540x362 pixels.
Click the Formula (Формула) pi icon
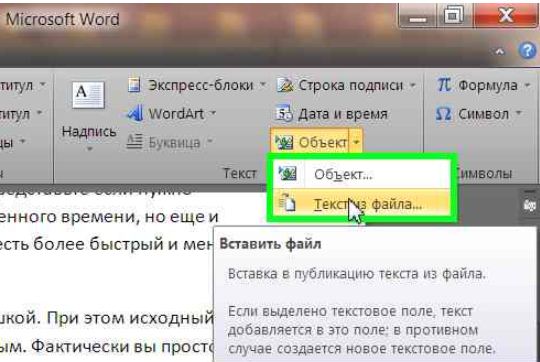click(444, 85)
